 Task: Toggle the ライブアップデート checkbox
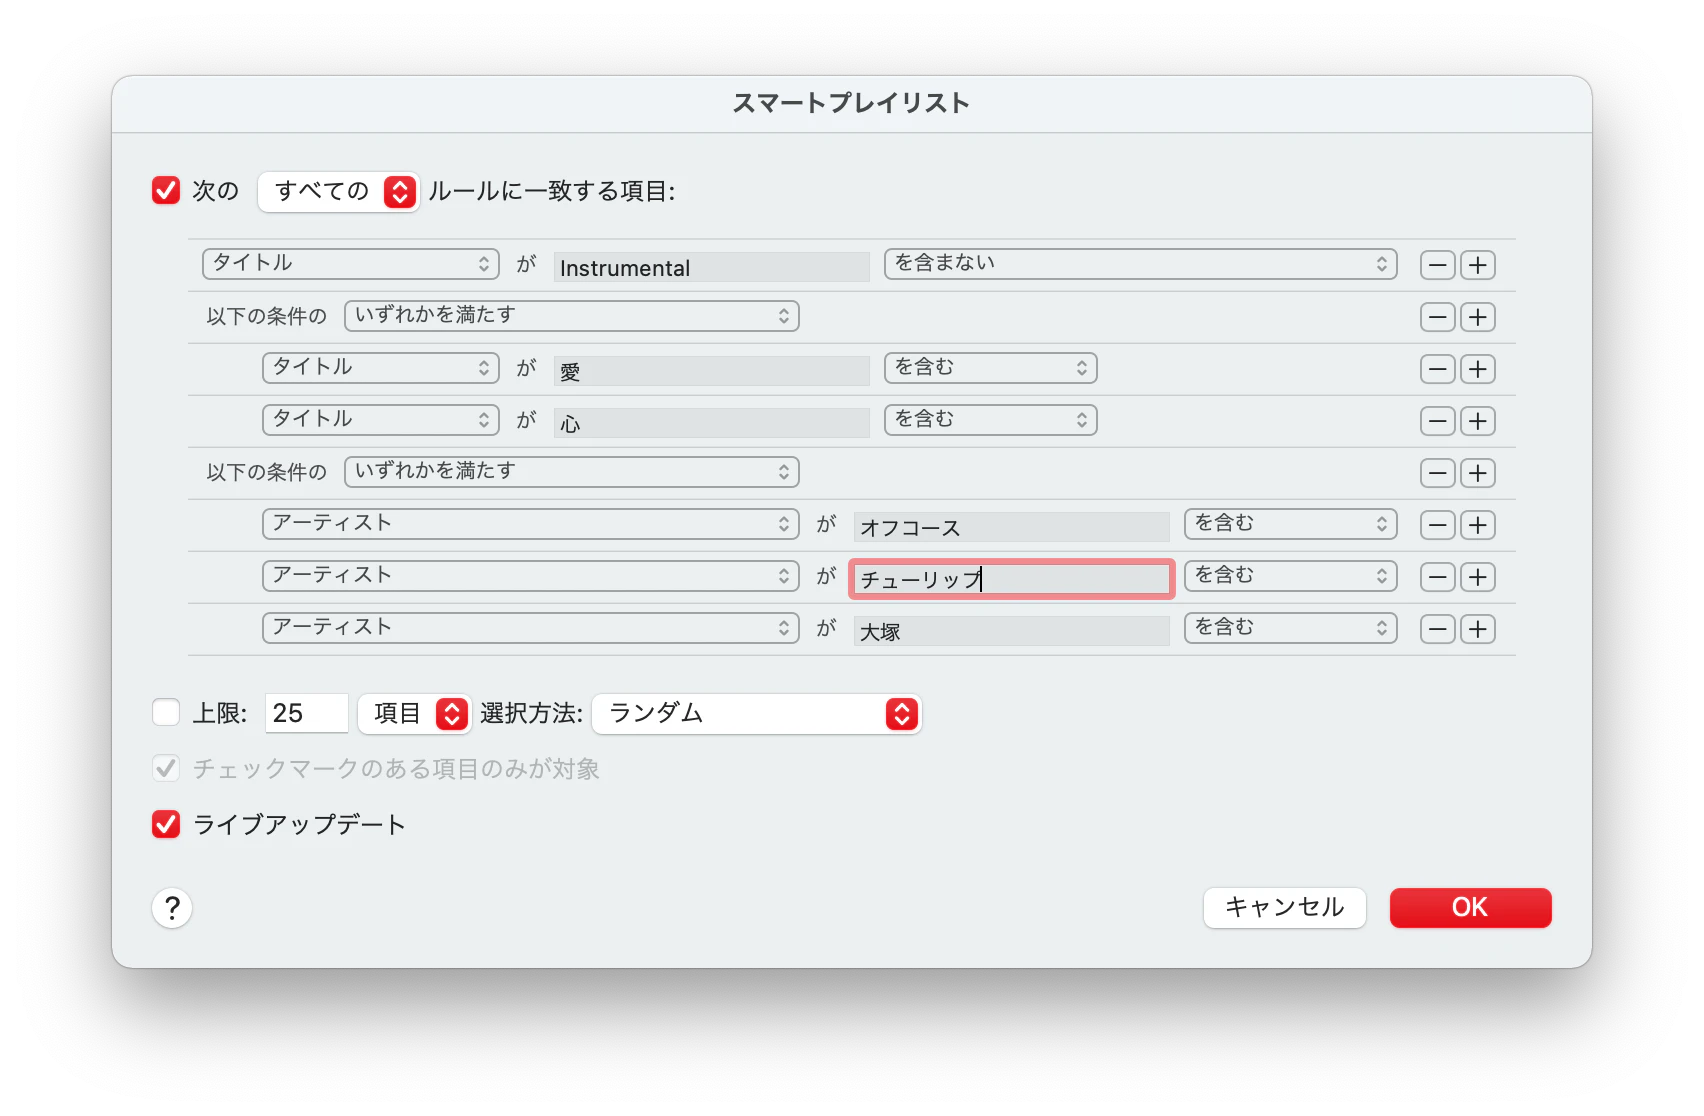tap(166, 824)
